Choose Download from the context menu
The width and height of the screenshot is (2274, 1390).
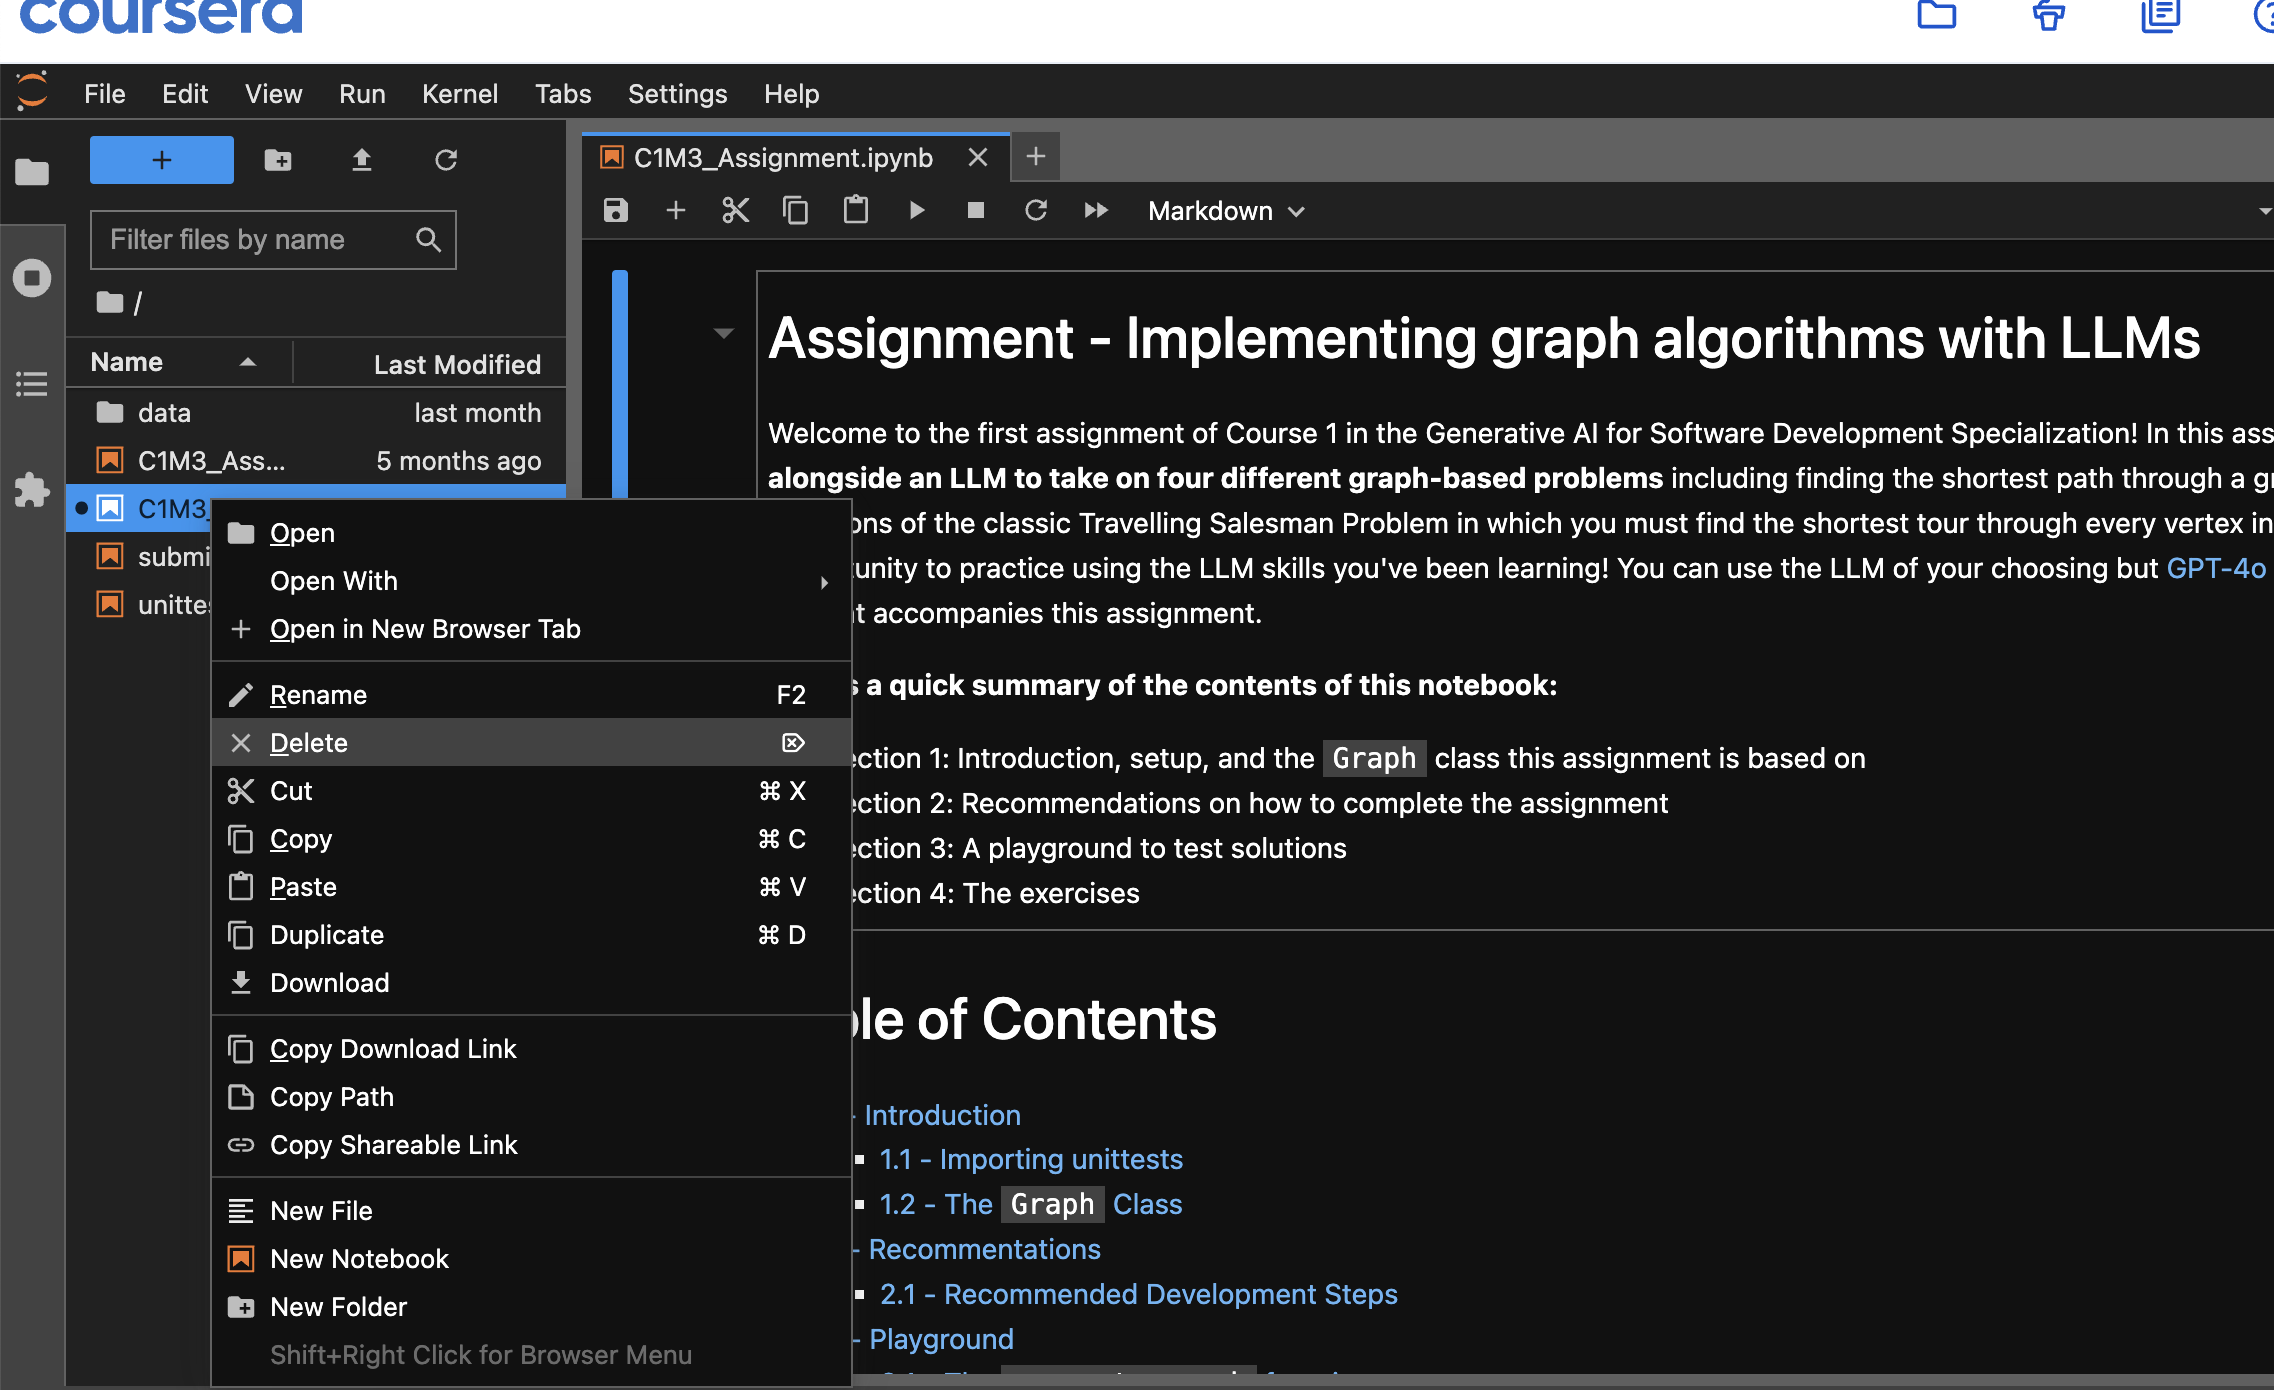329,983
